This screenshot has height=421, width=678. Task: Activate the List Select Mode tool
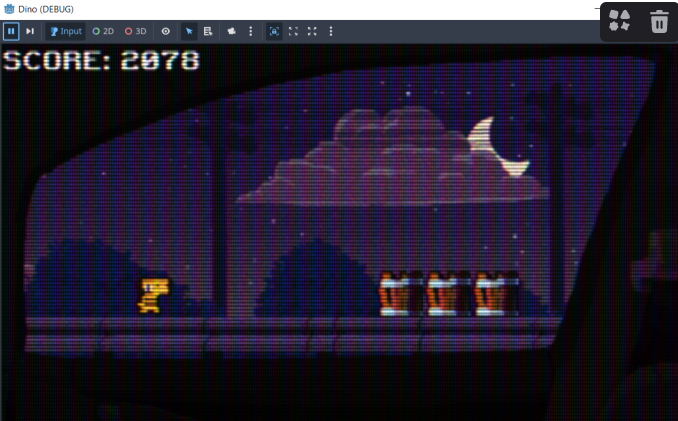(208, 31)
